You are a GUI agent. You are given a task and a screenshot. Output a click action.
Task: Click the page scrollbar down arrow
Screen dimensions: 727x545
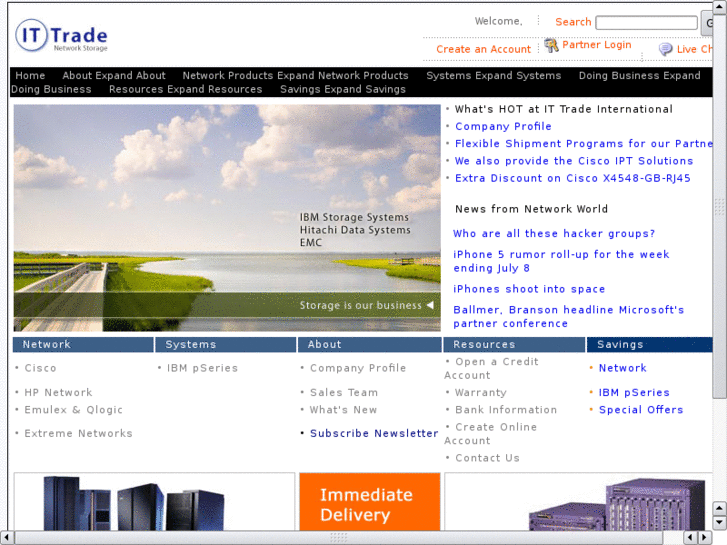click(719, 522)
